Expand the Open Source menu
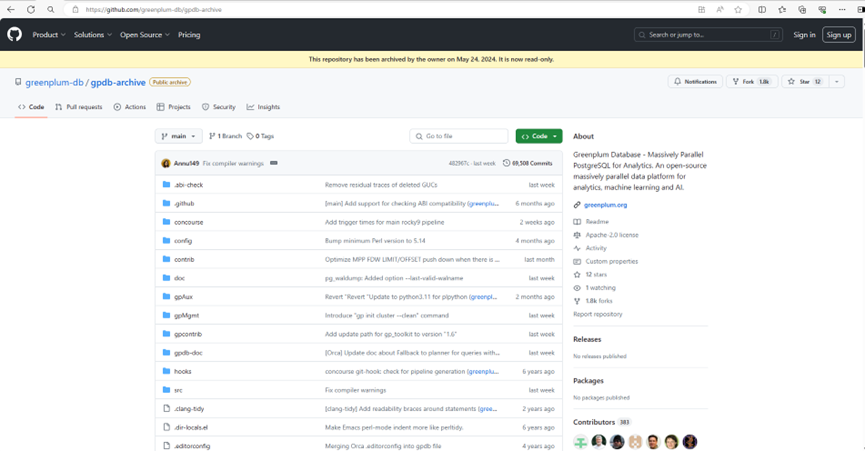Image resolution: width=865 pixels, height=451 pixels. tap(145, 35)
